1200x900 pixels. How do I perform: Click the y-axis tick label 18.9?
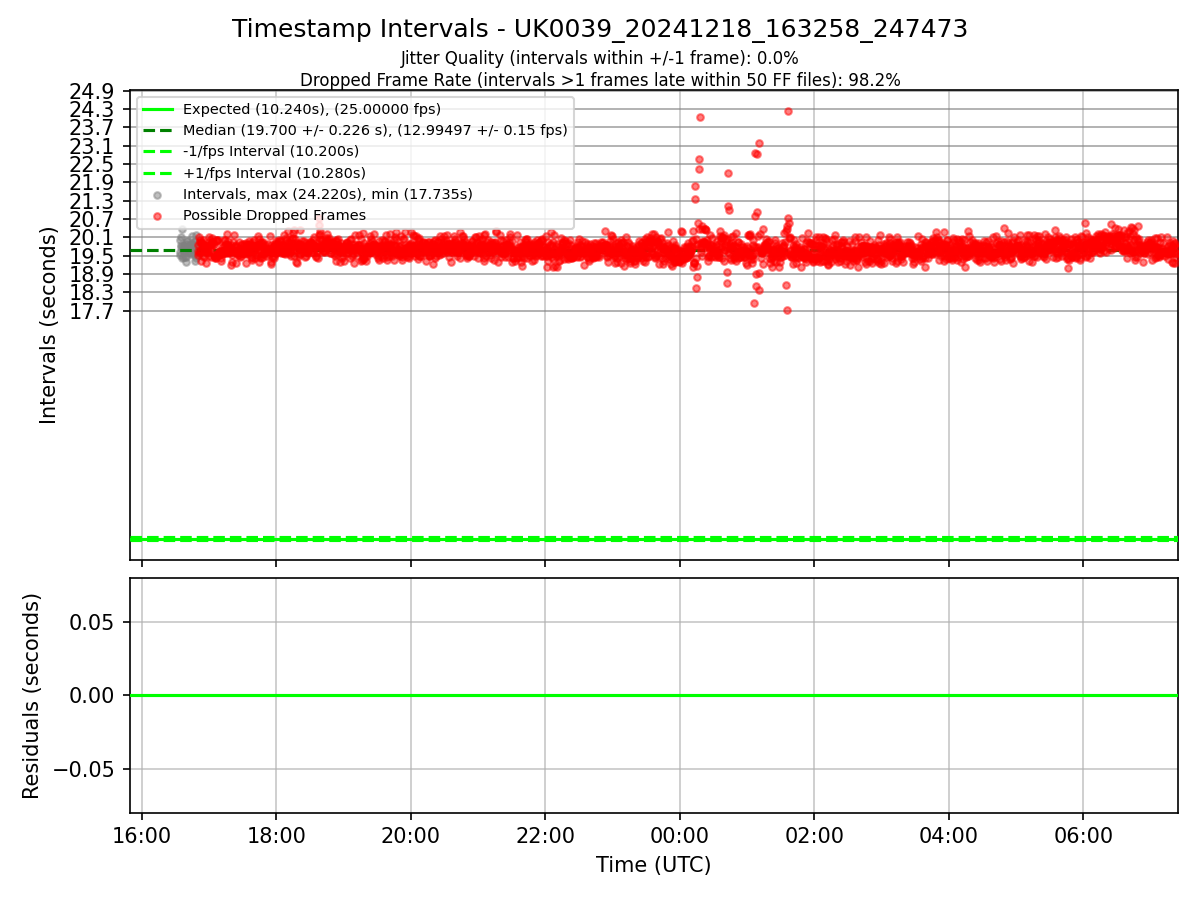pyautogui.click(x=92, y=274)
